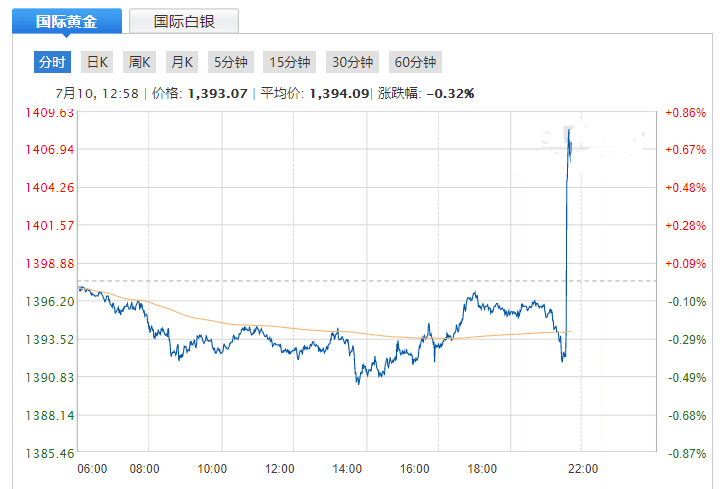Click the +0.86% percentage axis label
Screen dimensions: 728x489
click(685, 113)
